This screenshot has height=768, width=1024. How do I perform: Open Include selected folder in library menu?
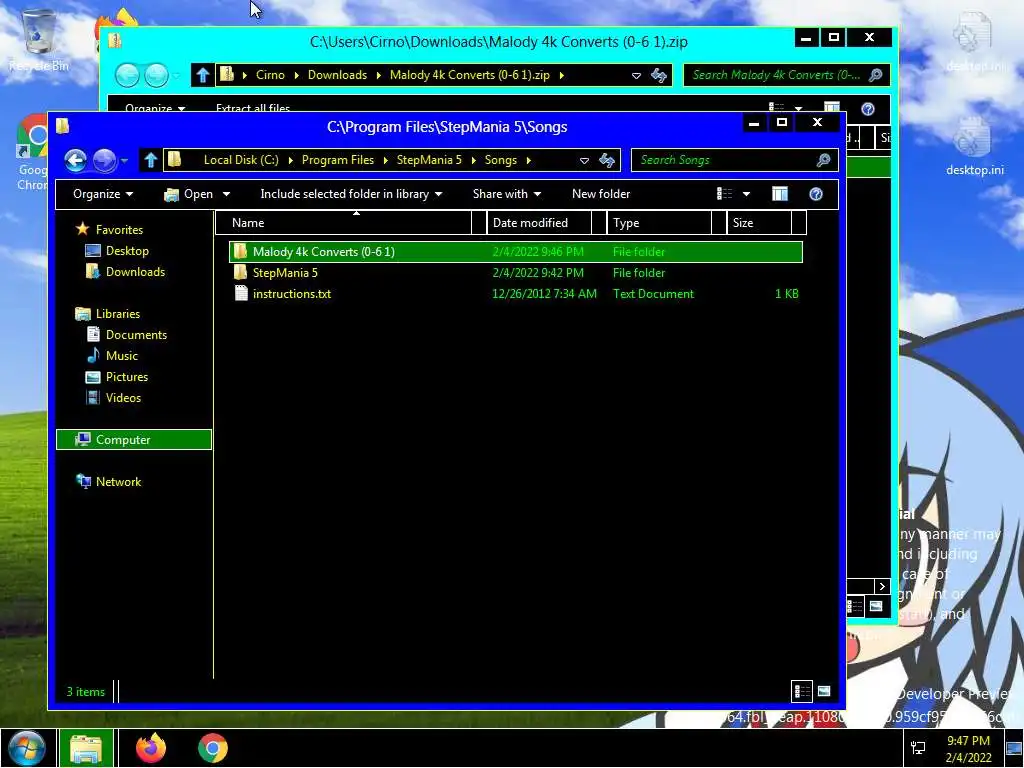pos(351,194)
